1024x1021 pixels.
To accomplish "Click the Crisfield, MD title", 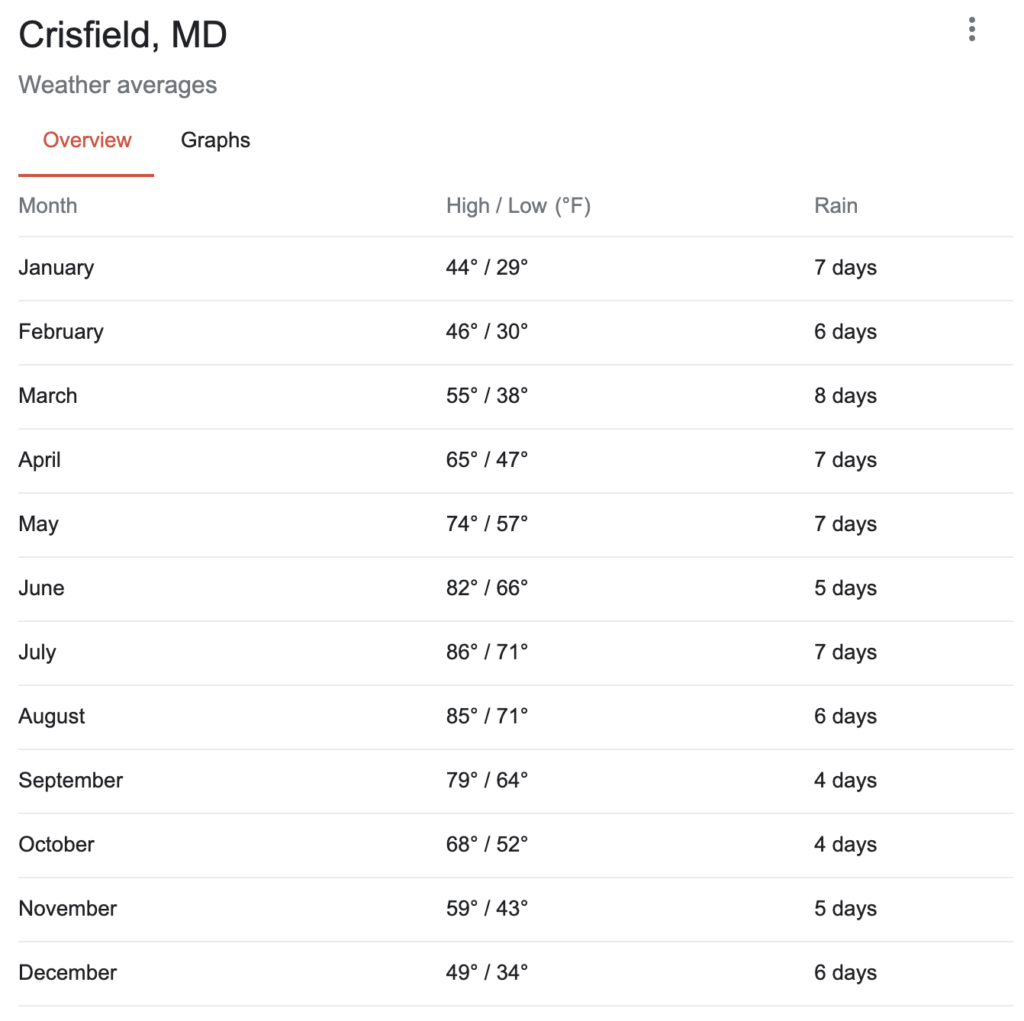I will point(123,36).
